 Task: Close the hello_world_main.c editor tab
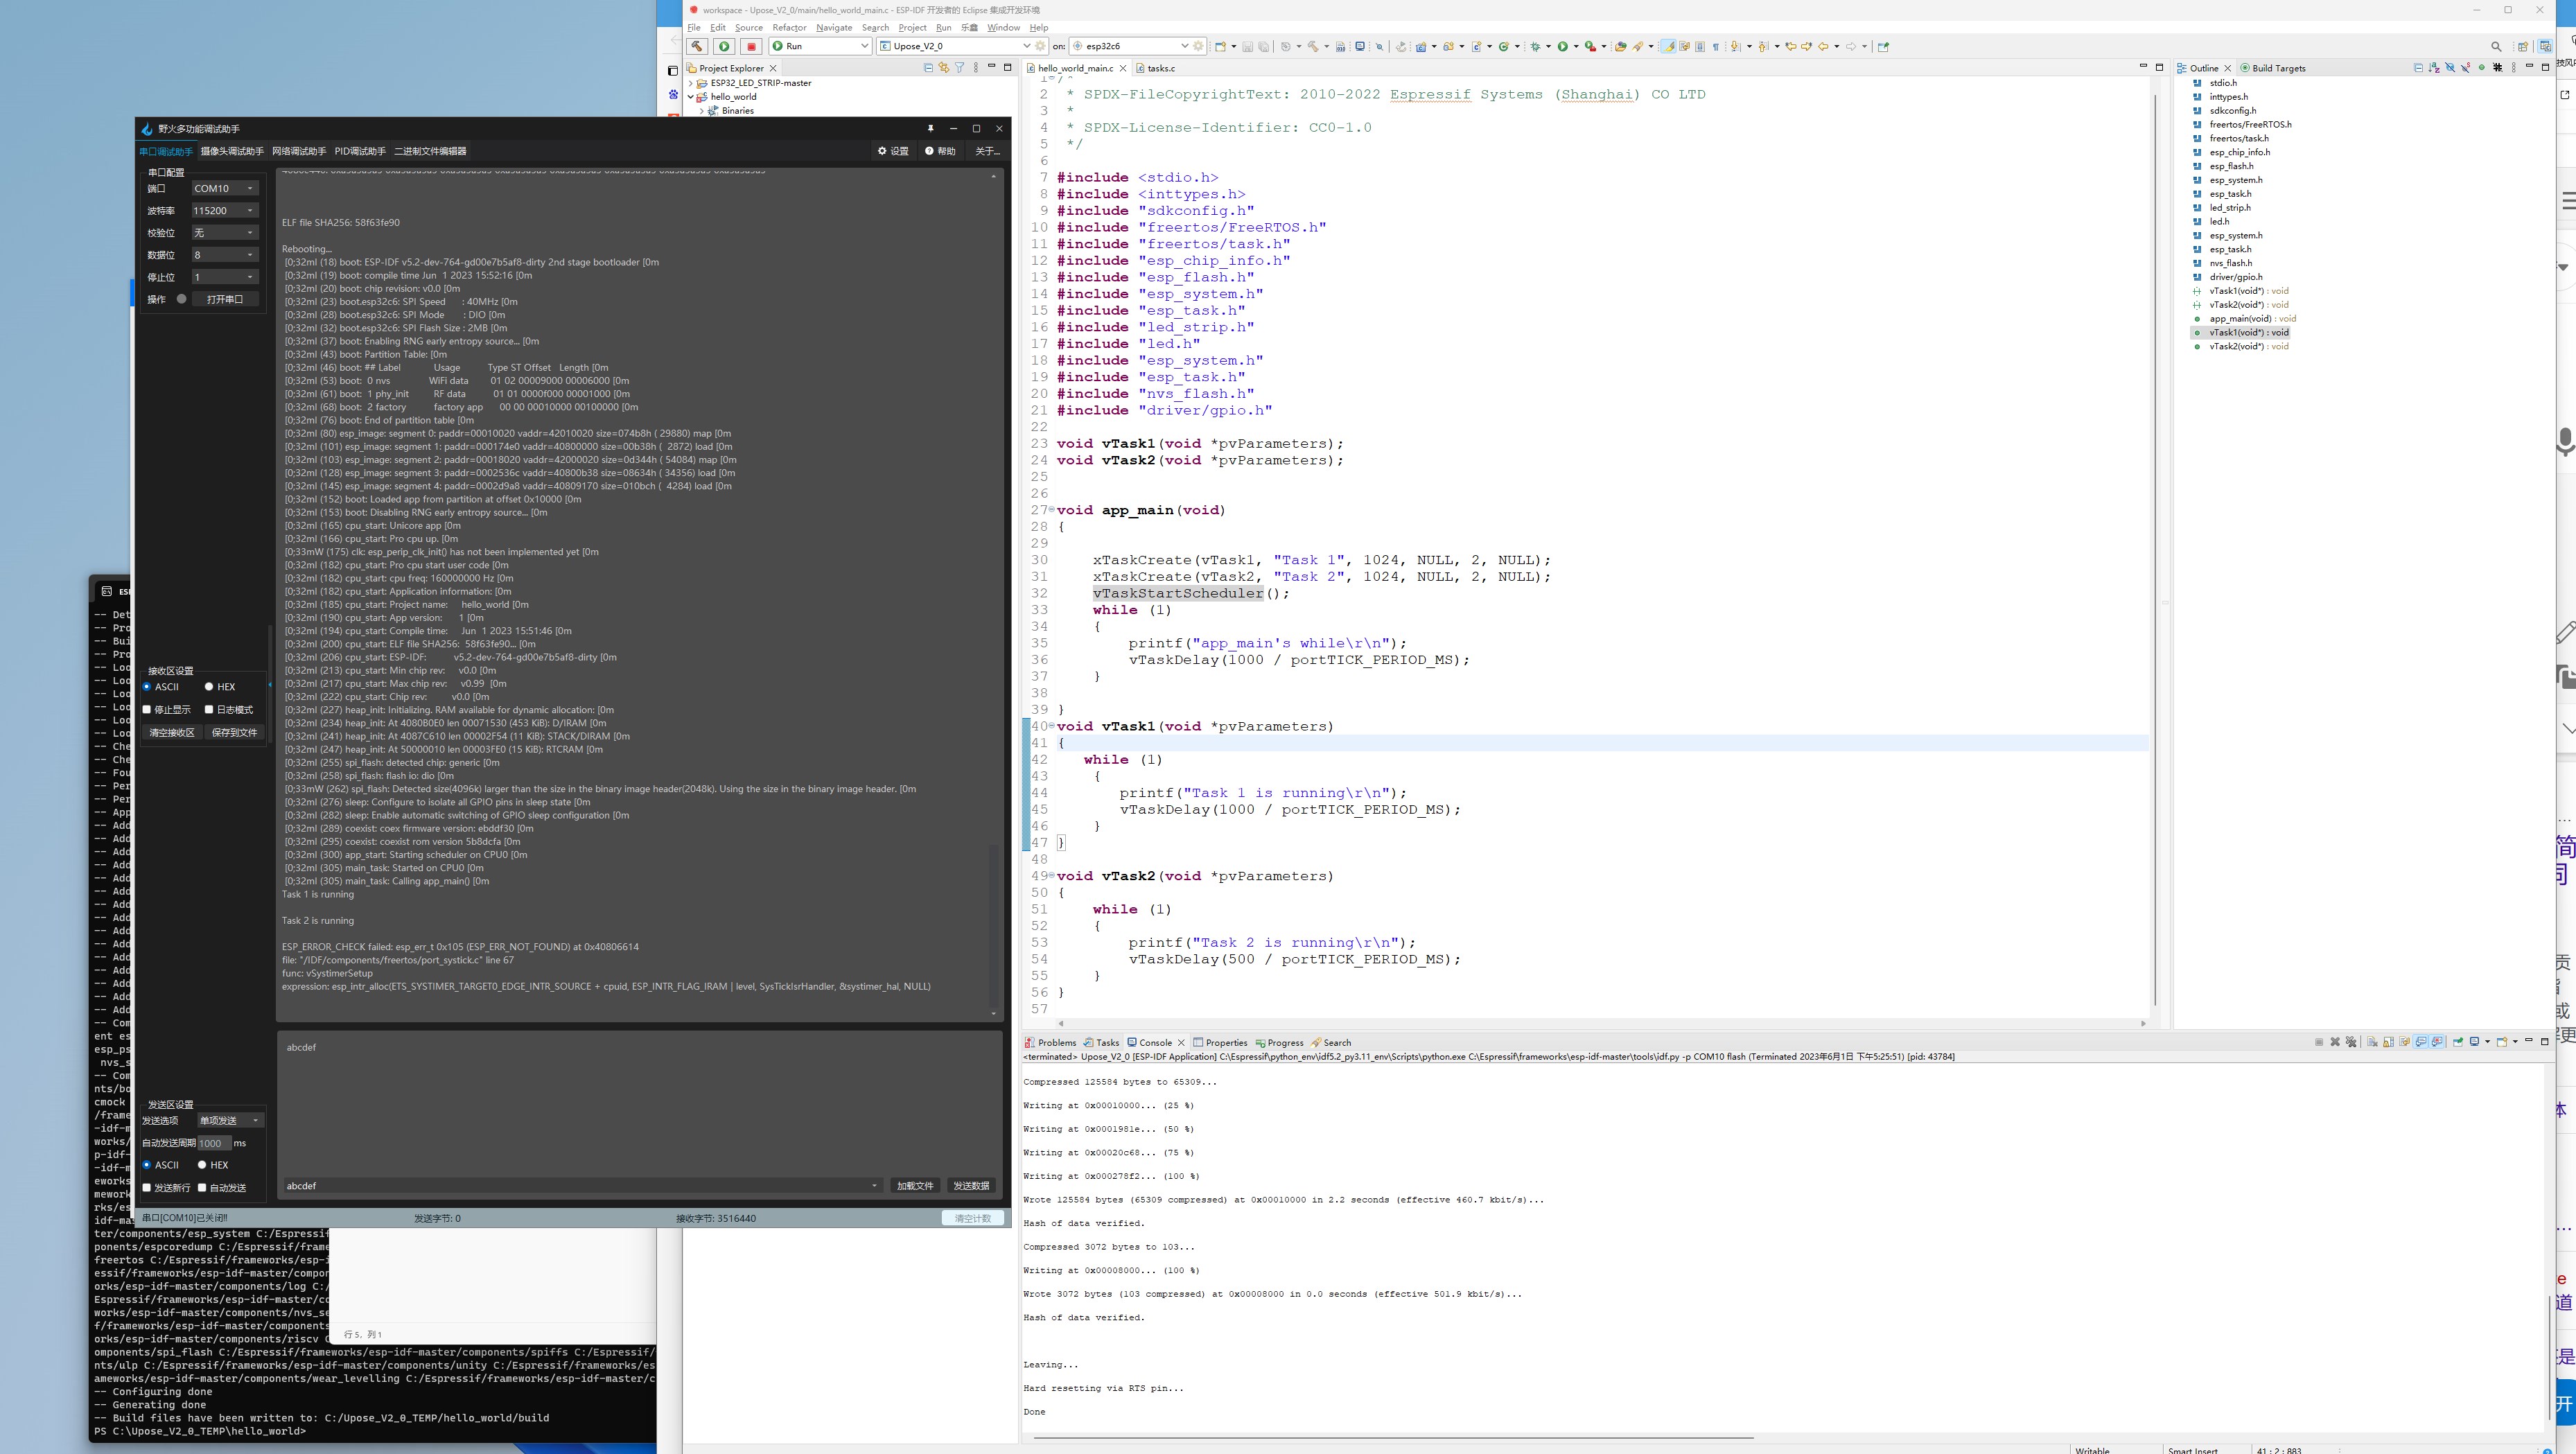pyautogui.click(x=1123, y=68)
